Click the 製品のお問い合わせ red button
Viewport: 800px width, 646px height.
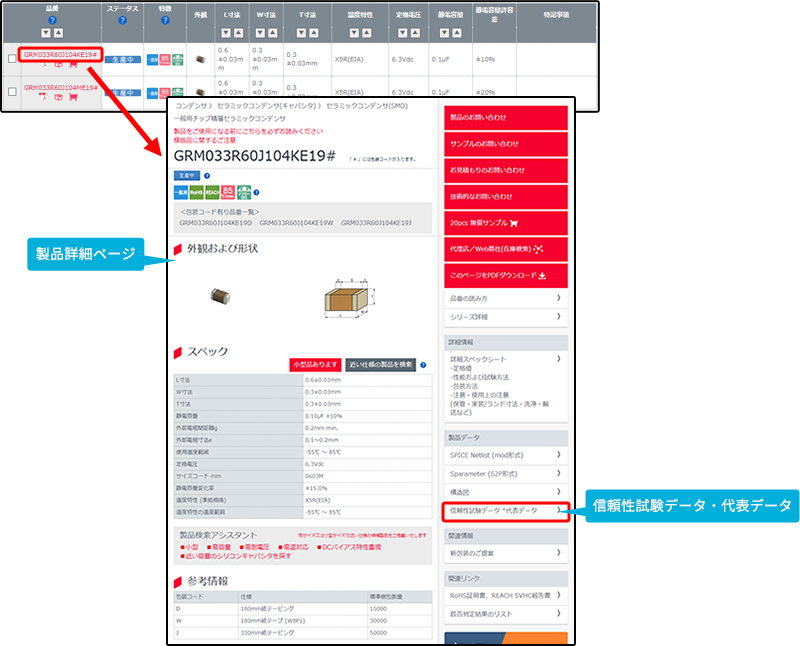click(x=505, y=117)
